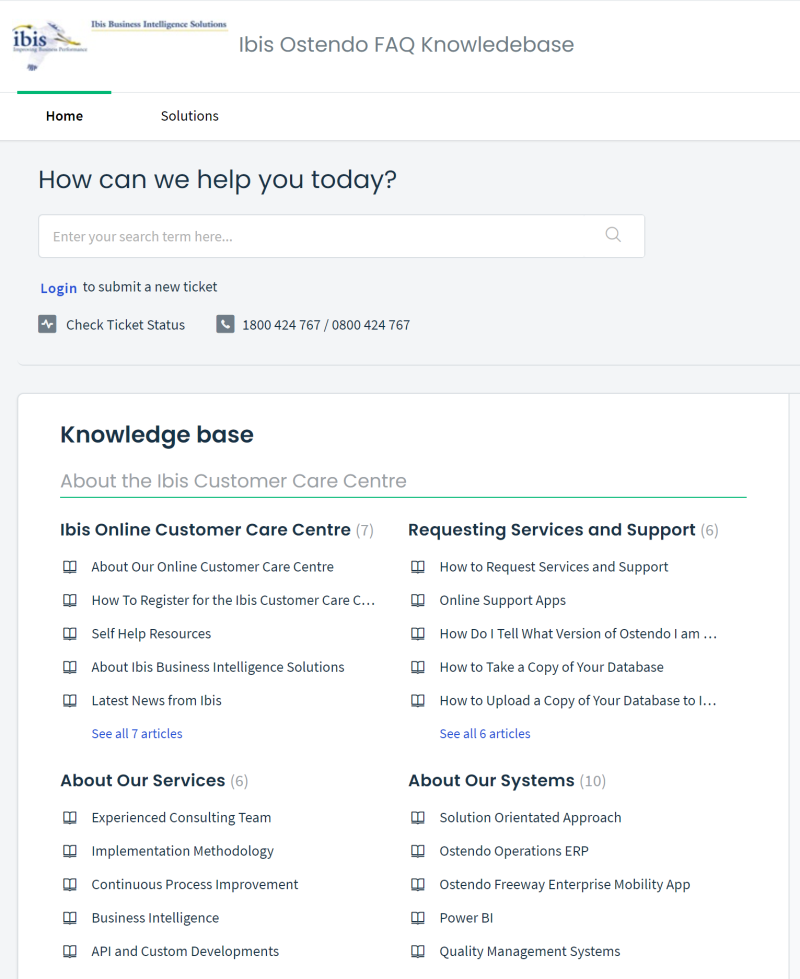Click book icon beside Online Support Apps
This screenshot has height=979, width=800.
(418, 600)
